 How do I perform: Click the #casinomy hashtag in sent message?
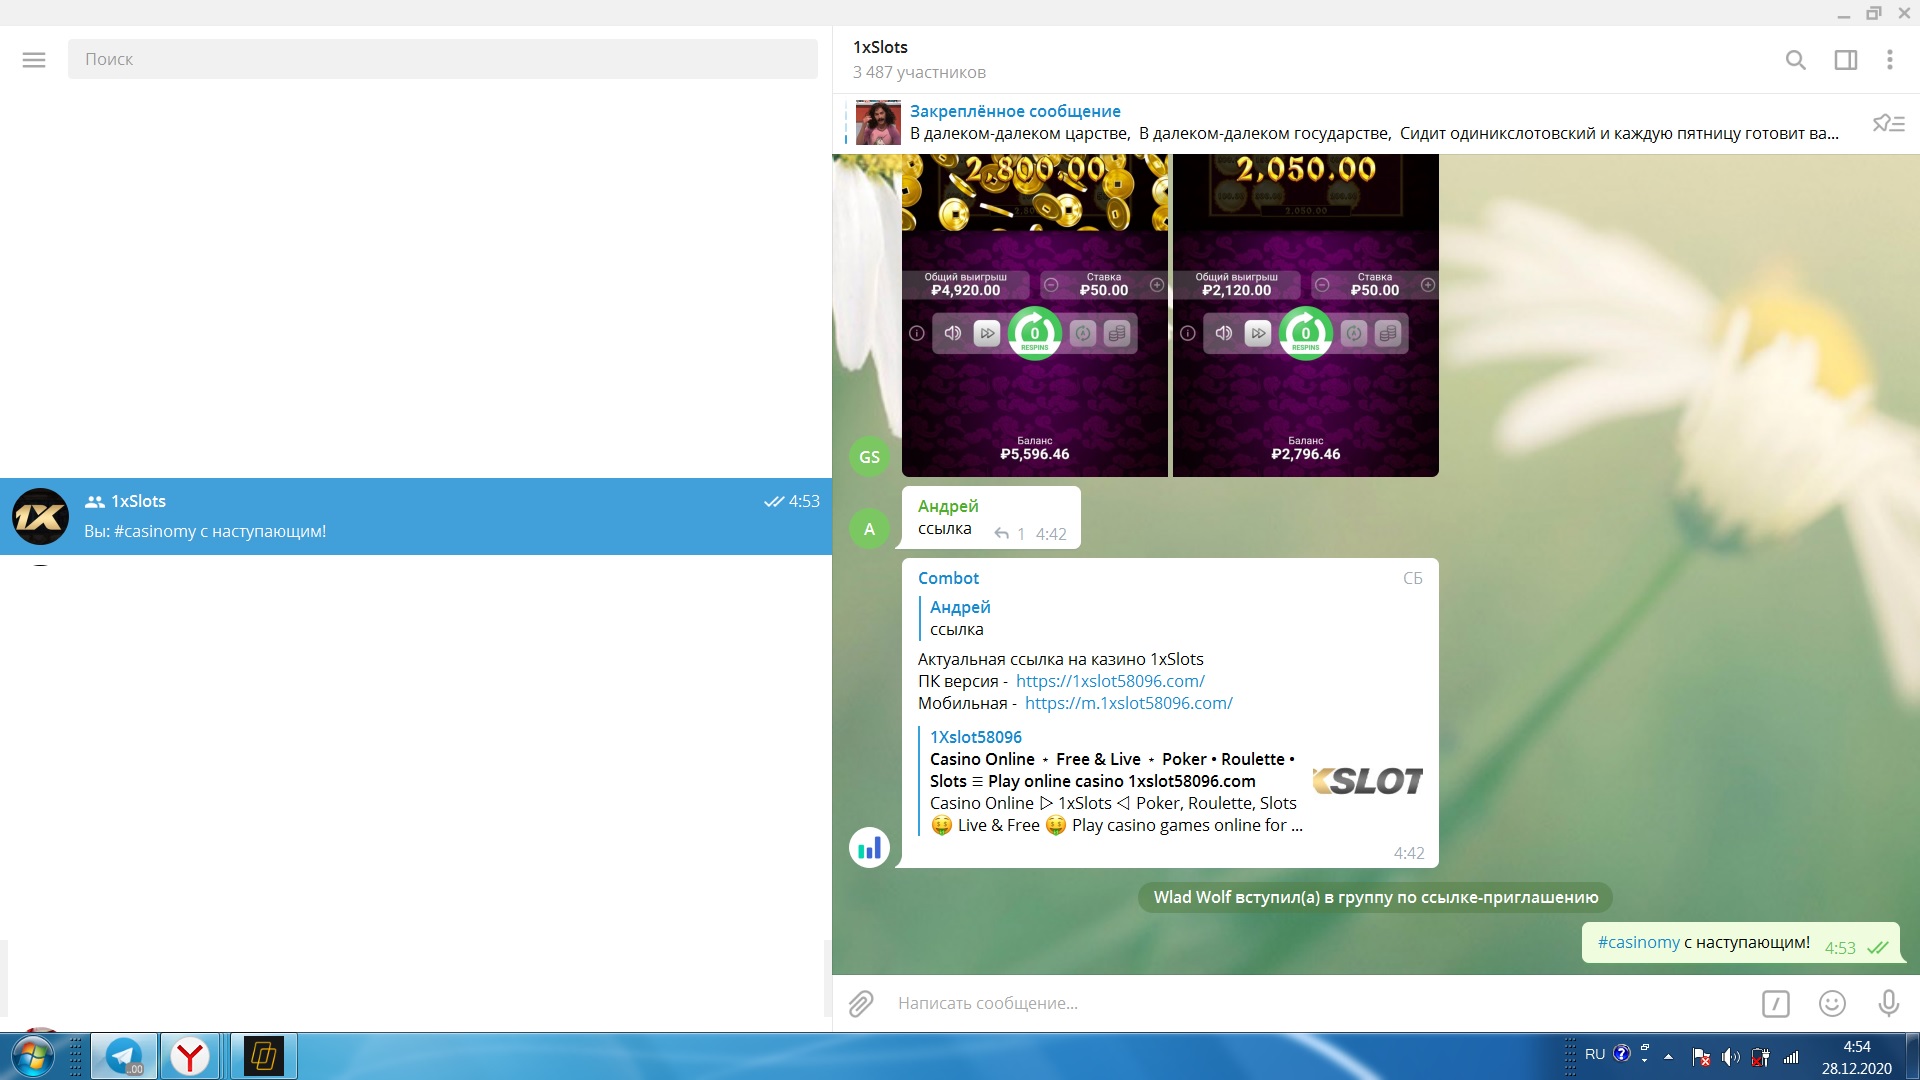tap(1638, 942)
